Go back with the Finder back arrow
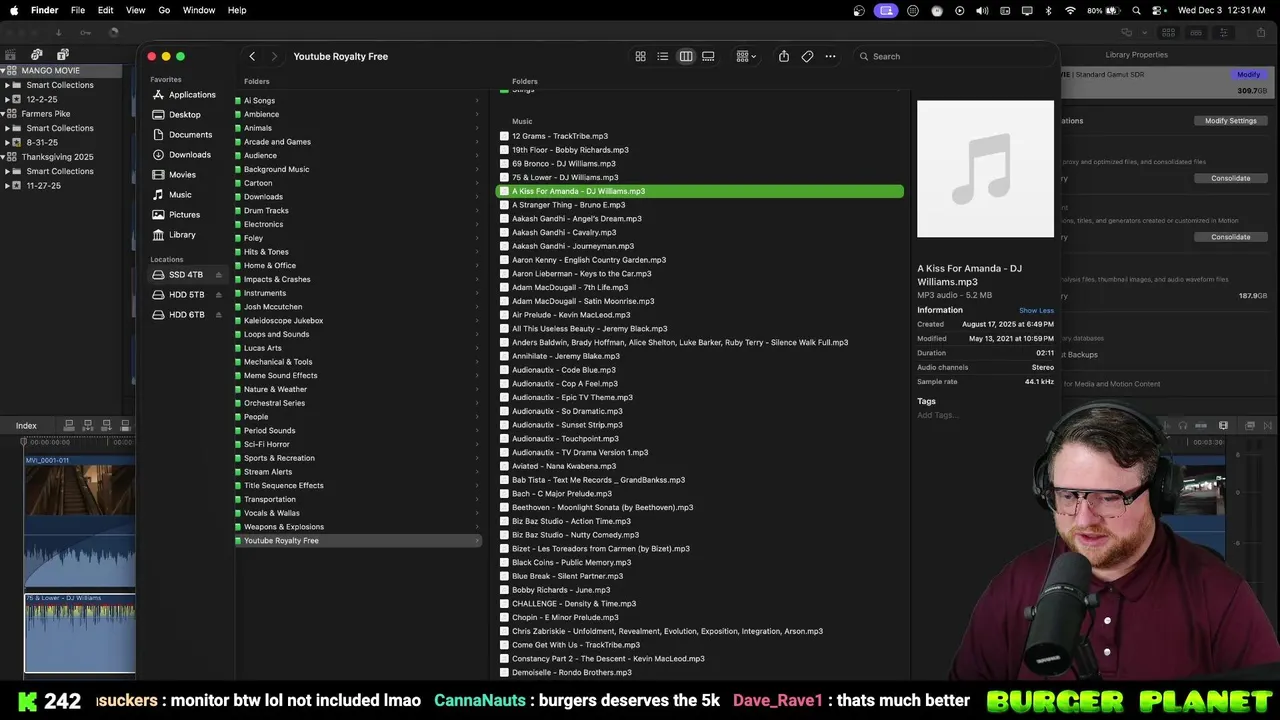Image resolution: width=1280 pixels, height=720 pixels. pos(252,56)
